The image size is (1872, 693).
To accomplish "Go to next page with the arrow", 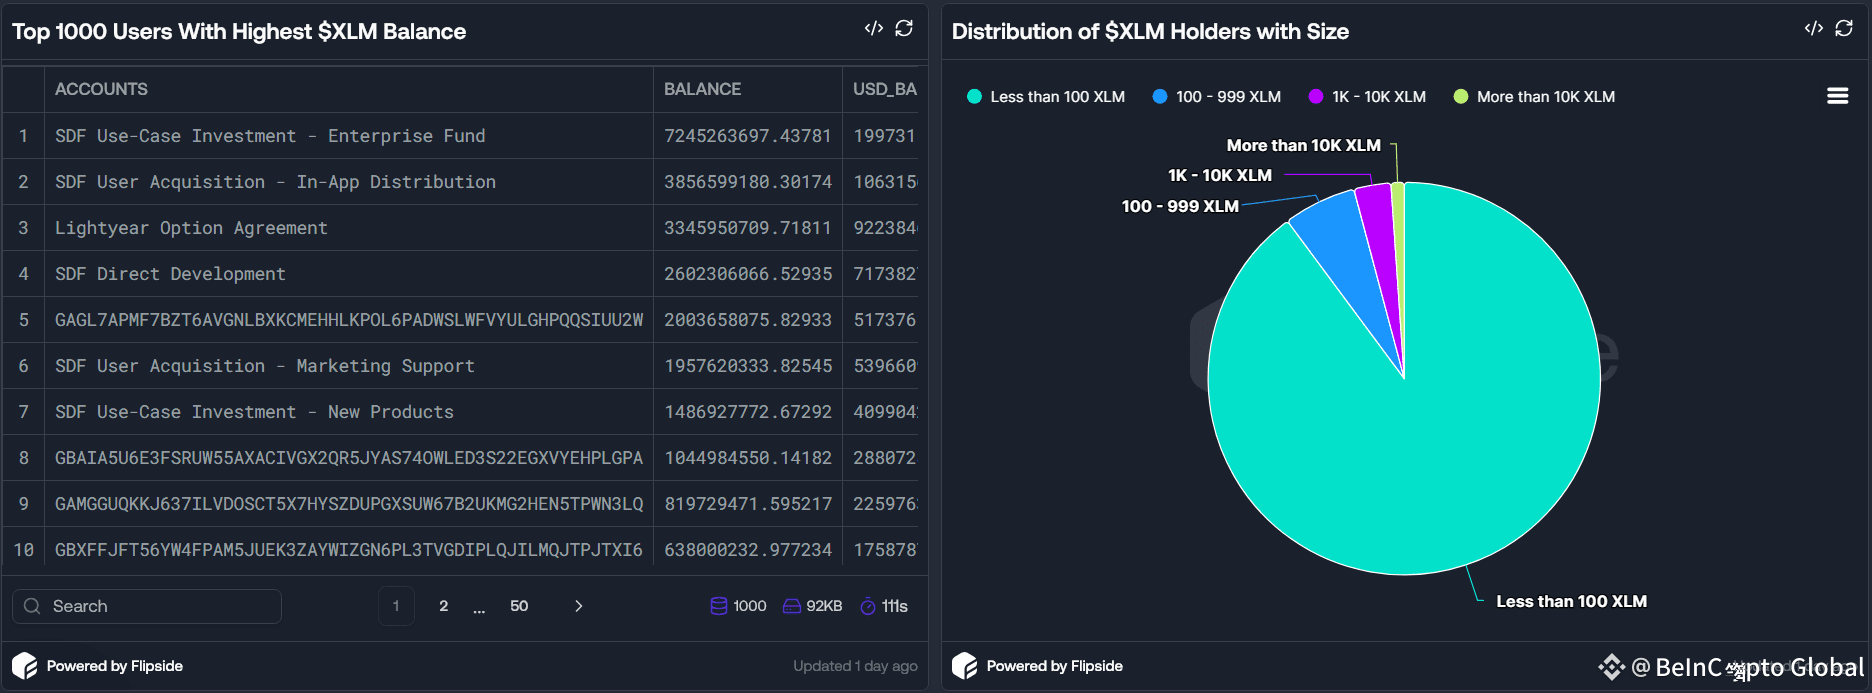I will click(x=578, y=606).
